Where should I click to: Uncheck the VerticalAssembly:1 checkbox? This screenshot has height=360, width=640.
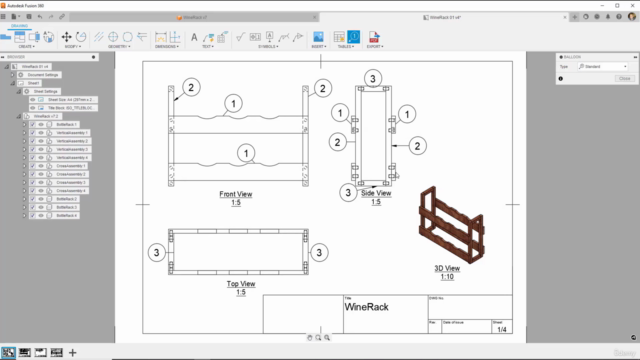(33, 133)
